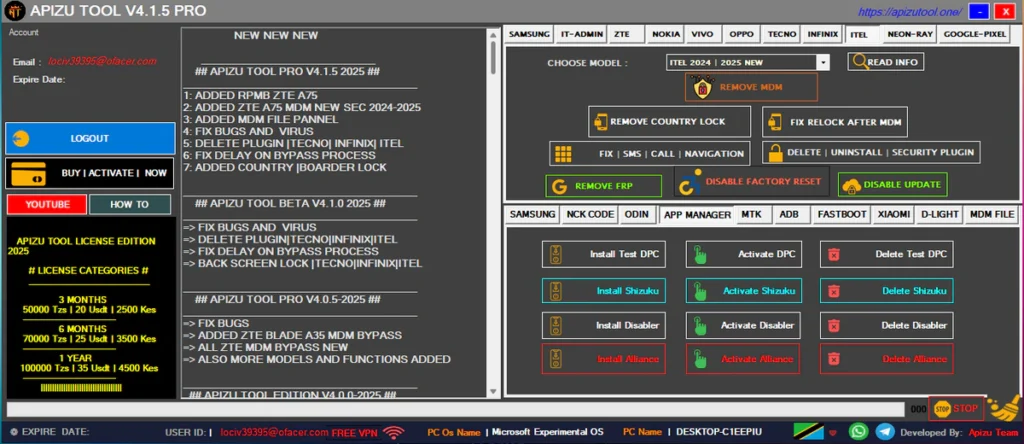The width and height of the screenshot is (1024, 444).
Task: Switch to the IT-ADMIN tab
Action: 581,34
